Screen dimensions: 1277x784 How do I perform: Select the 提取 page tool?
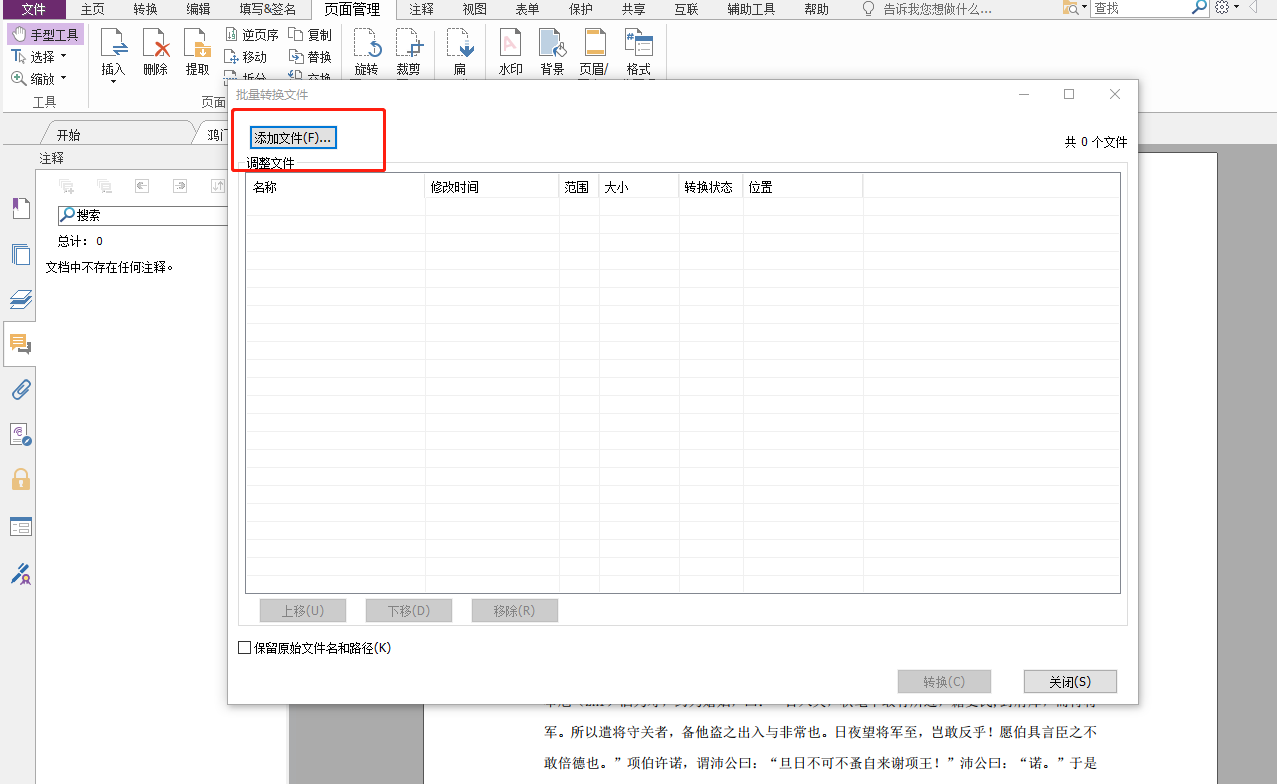click(197, 50)
